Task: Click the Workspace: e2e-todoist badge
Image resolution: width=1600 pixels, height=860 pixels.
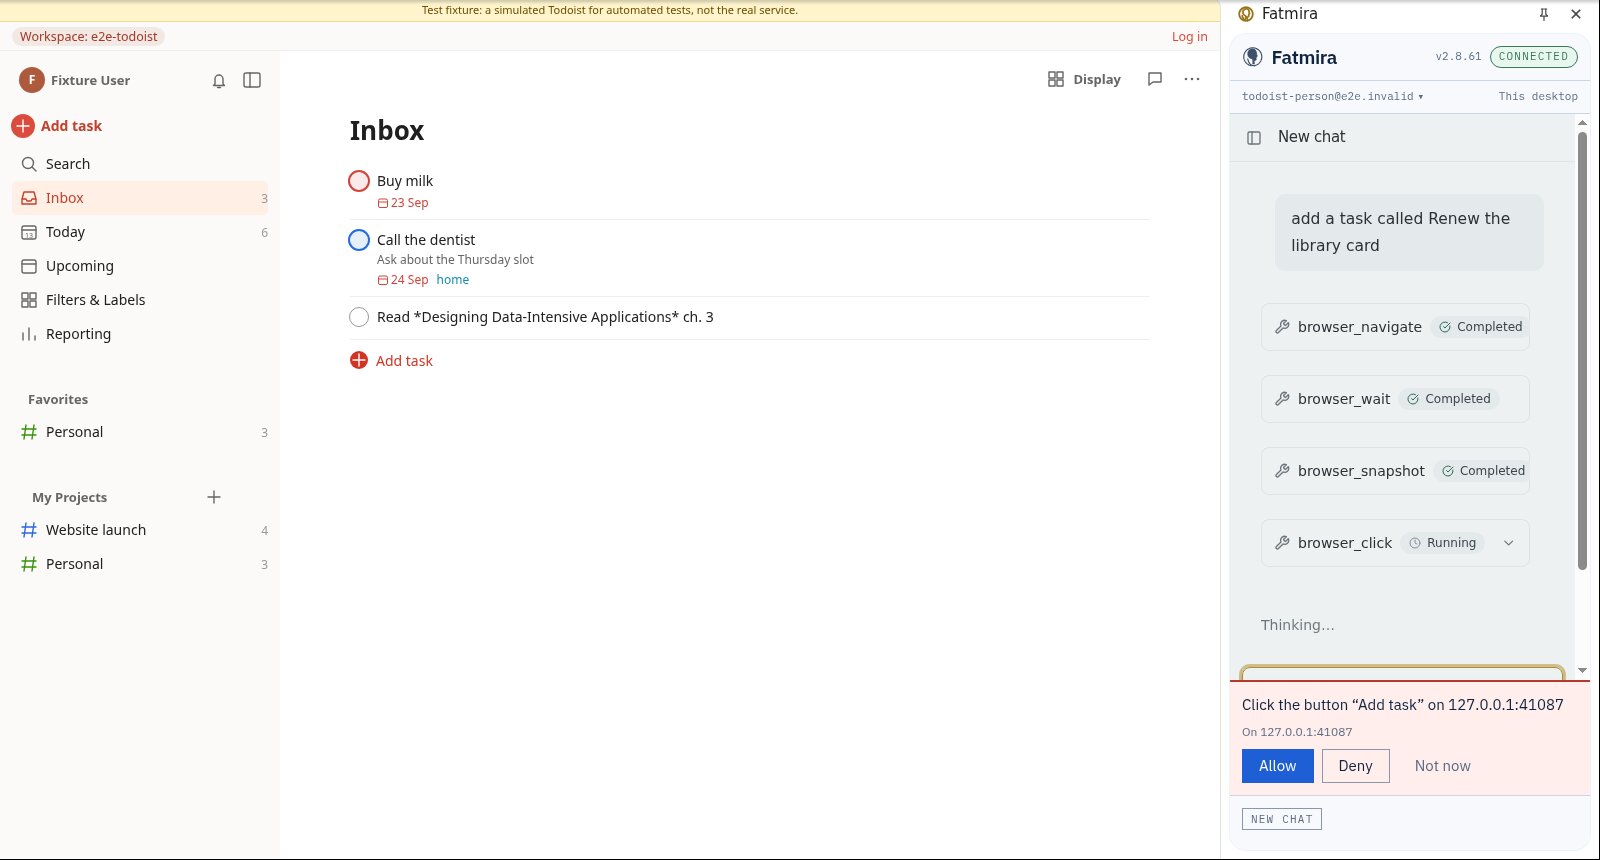Action: point(89,37)
